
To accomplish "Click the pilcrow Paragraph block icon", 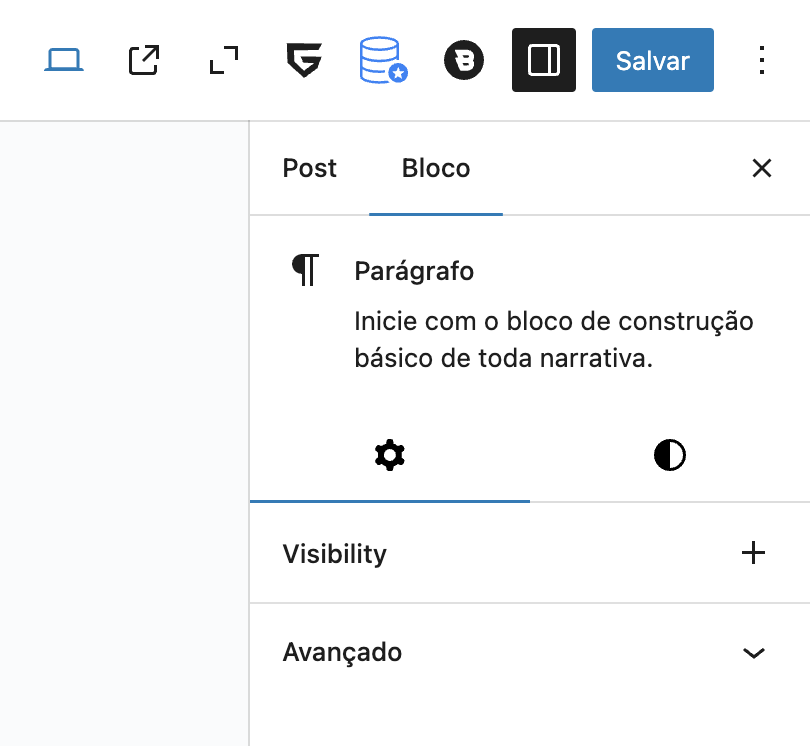I will 305,270.
